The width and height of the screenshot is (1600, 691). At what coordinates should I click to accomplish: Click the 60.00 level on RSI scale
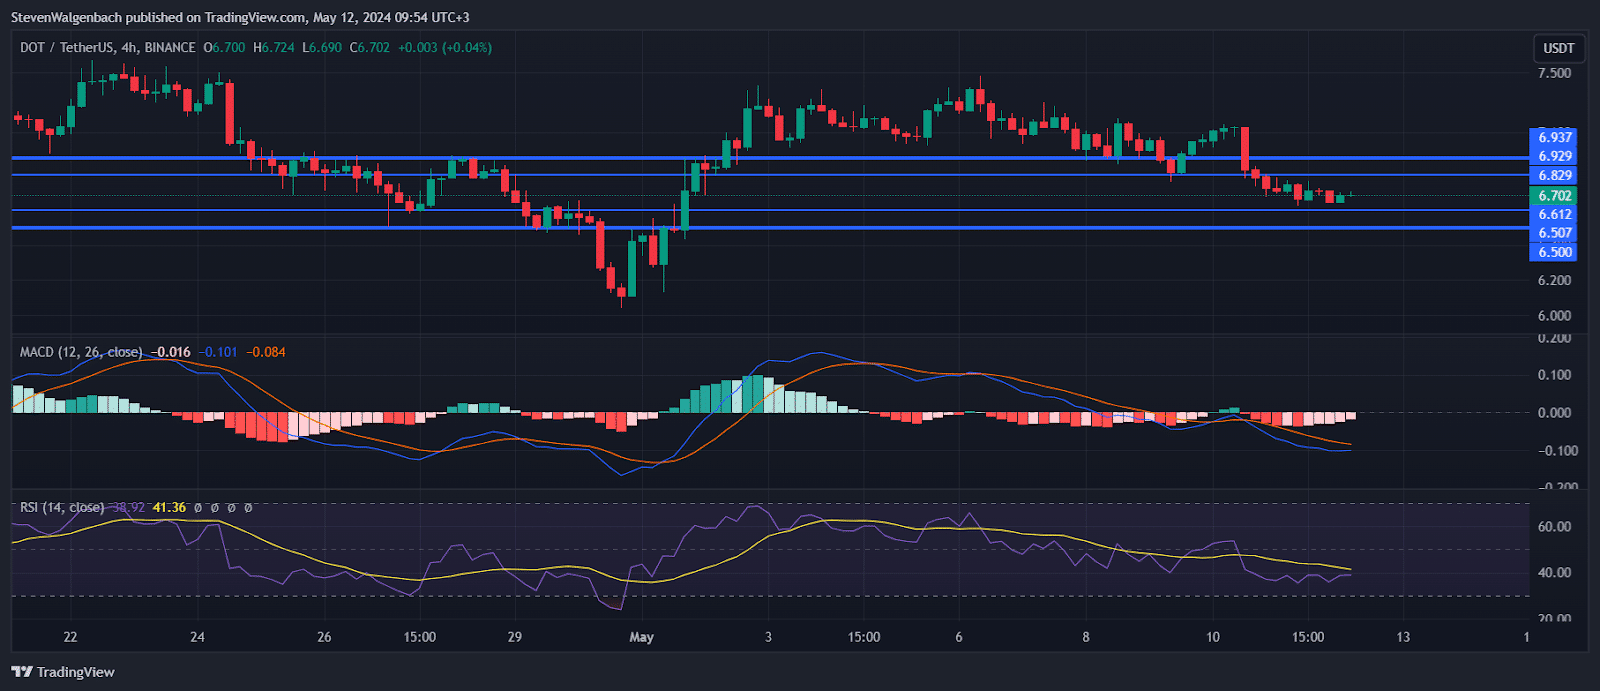tap(1554, 527)
